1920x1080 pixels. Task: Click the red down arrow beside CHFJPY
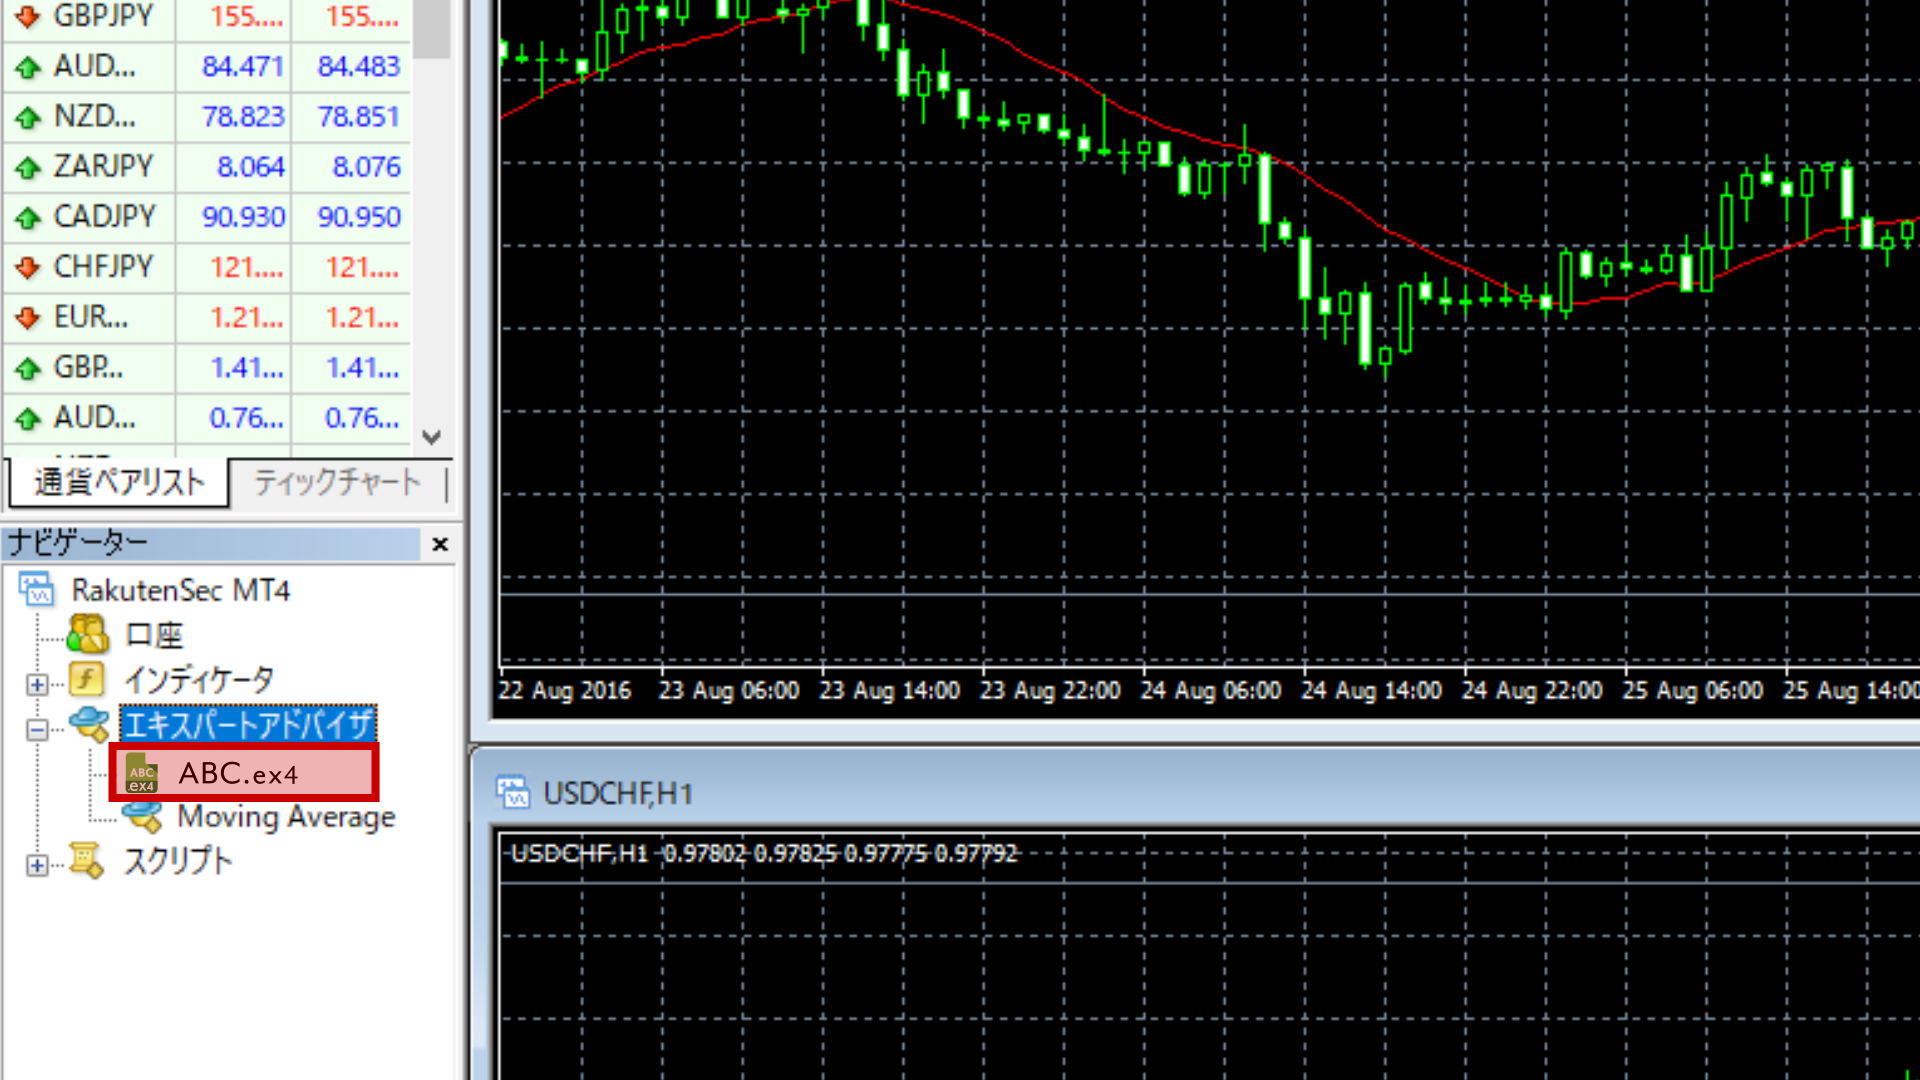[x=28, y=267]
